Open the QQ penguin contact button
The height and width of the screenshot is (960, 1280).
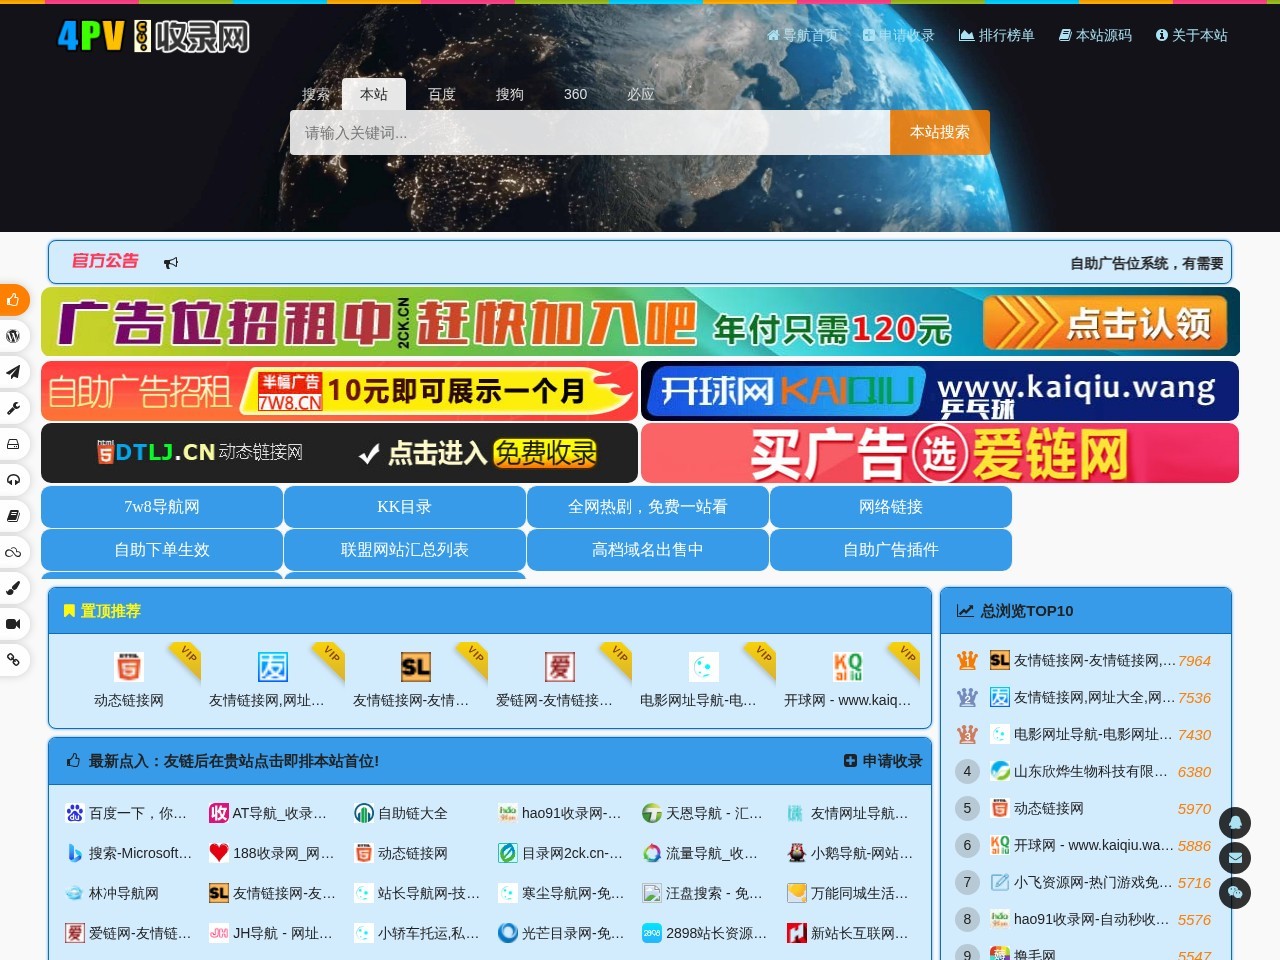(1235, 823)
